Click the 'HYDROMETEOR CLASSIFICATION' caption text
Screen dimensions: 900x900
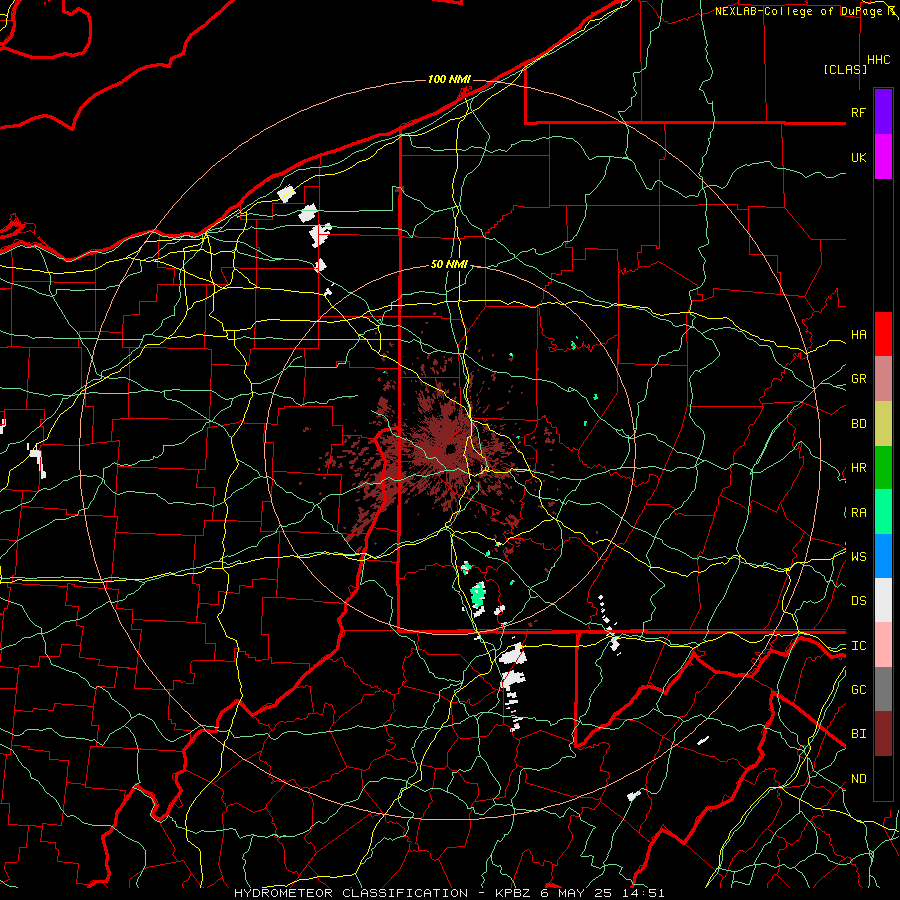(x=351, y=893)
